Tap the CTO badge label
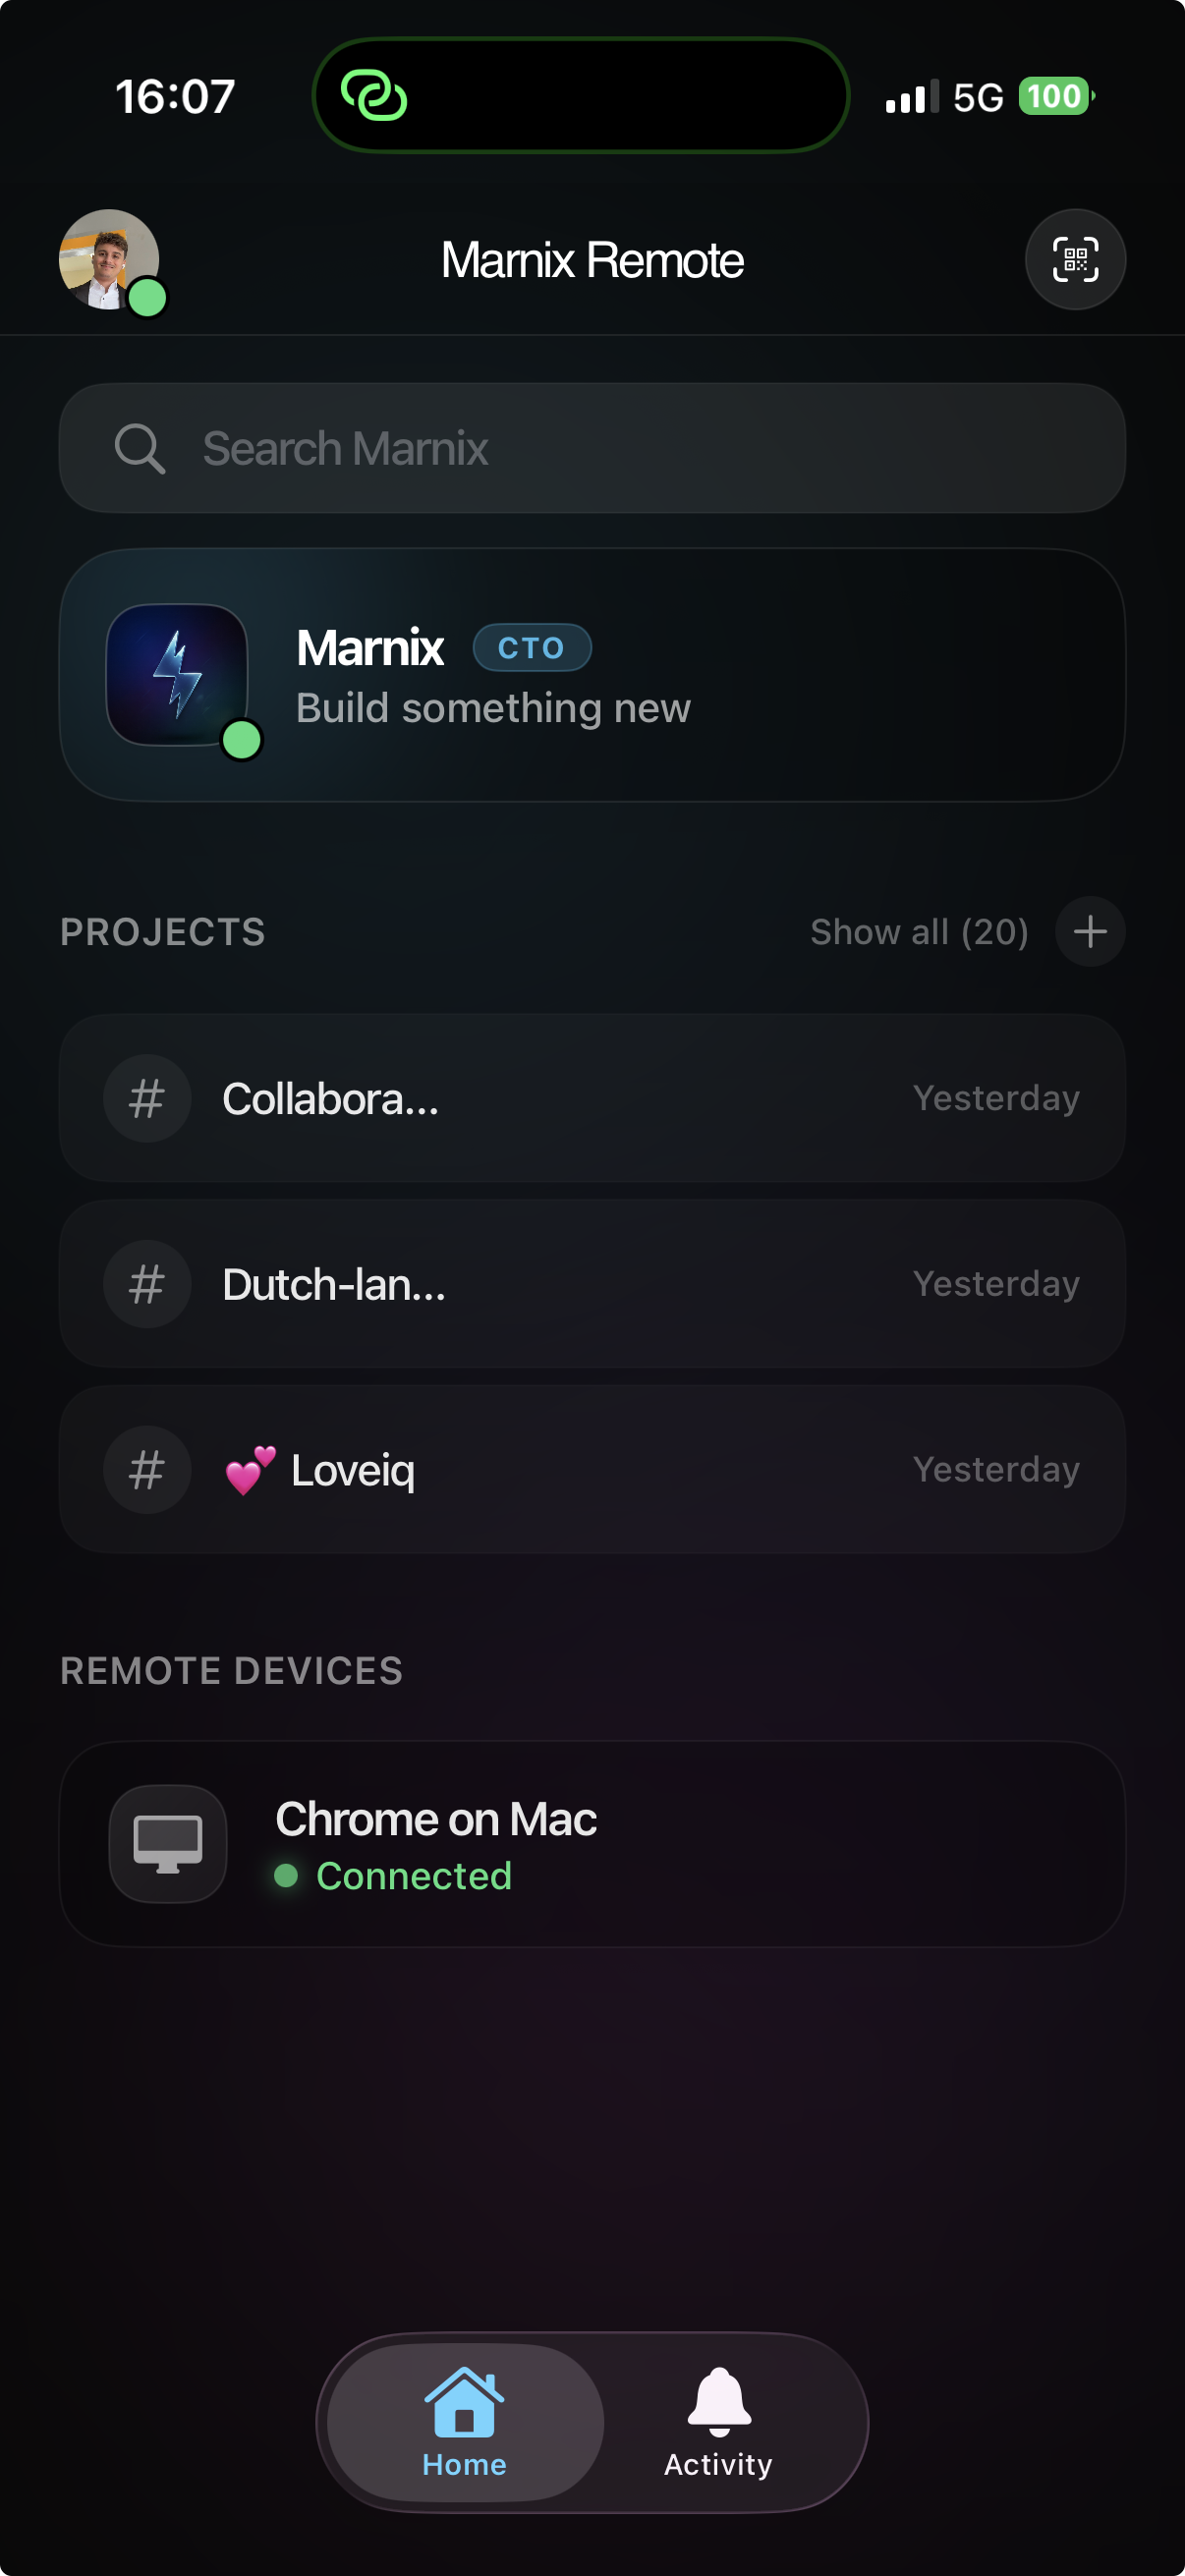This screenshot has height=2576, width=1185. pyautogui.click(x=531, y=648)
